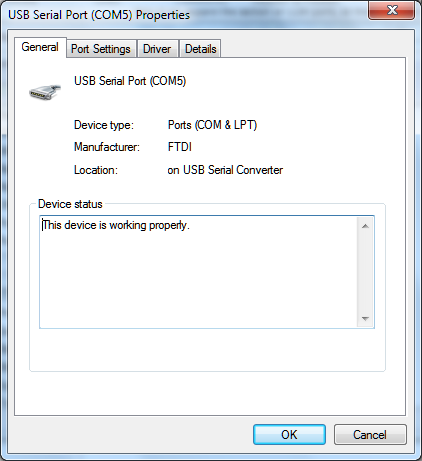Select the General tab
The image size is (422, 461).
pos(40,47)
